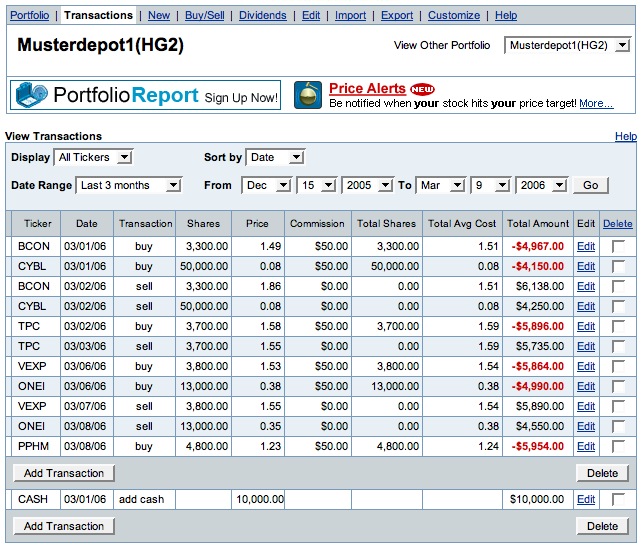Tick delete checkbox for CYBL sell row
Screen dimensions: 642x548
point(618,306)
